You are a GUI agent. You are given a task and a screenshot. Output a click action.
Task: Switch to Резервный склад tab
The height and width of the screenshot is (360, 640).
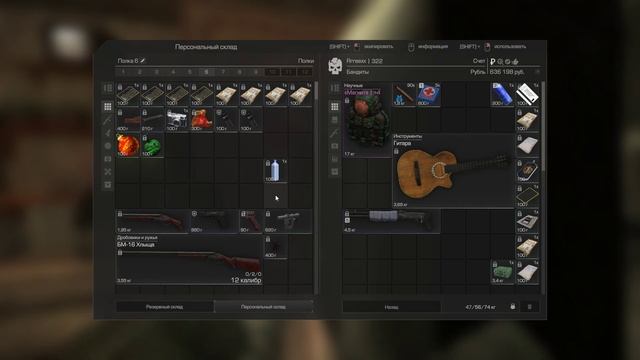point(164,307)
